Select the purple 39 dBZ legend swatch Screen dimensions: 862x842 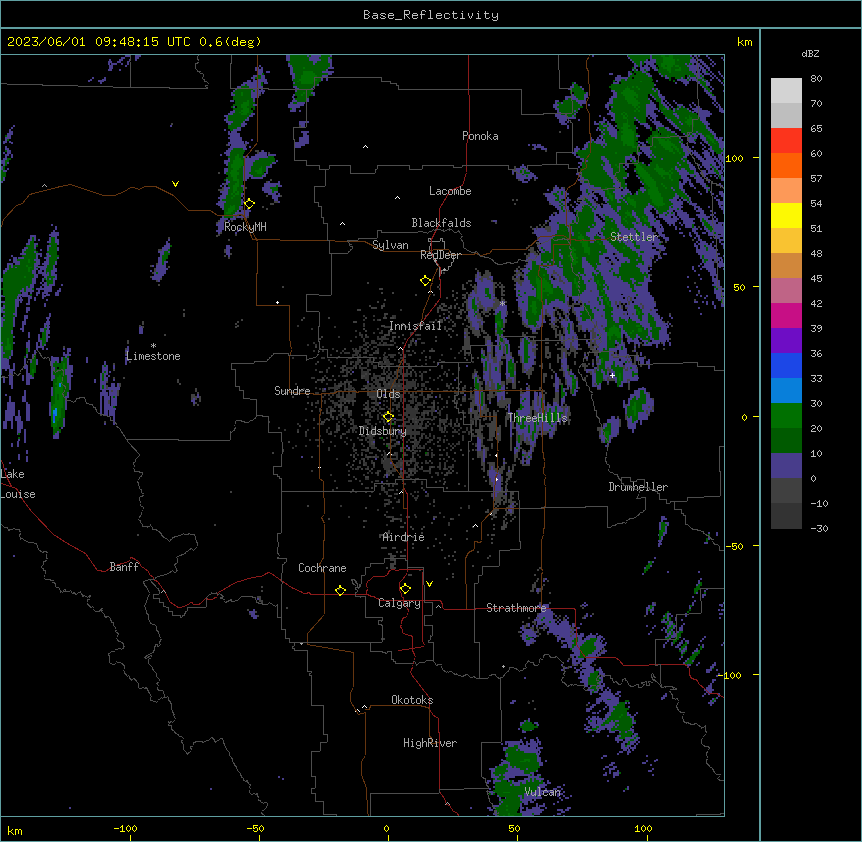tap(786, 340)
